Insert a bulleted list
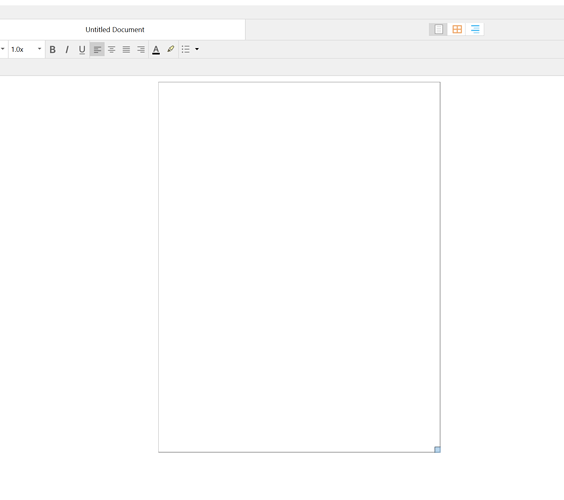The height and width of the screenshot is (500, 564). (186, 49)
